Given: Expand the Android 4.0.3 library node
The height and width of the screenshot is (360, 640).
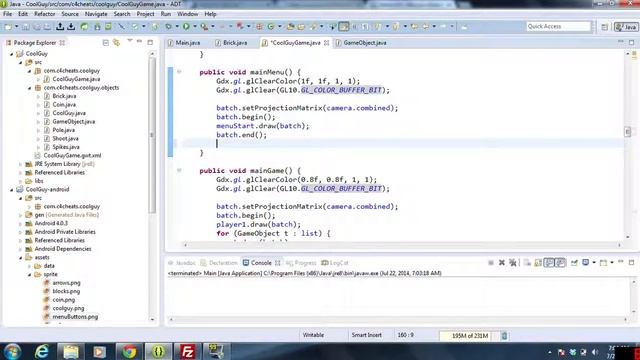Looking at the screenshot, I should (x=21, y=223).
